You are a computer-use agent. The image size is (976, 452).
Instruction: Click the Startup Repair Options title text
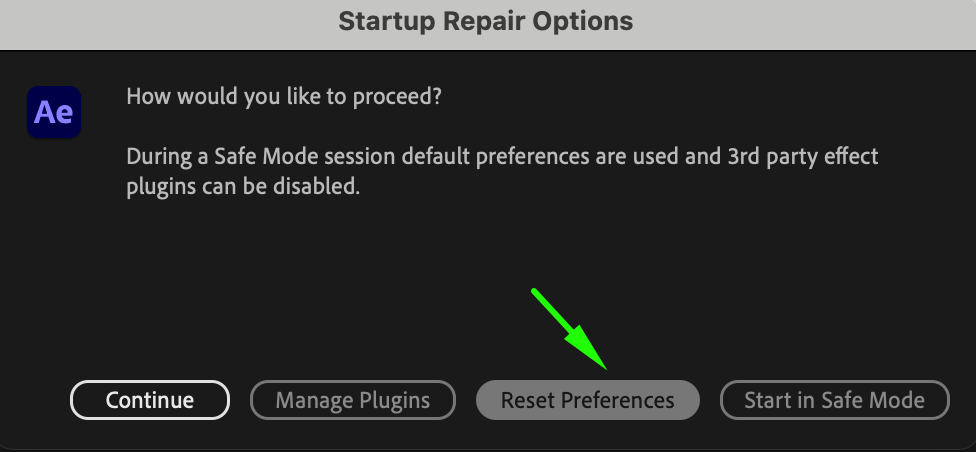point(485,21)
